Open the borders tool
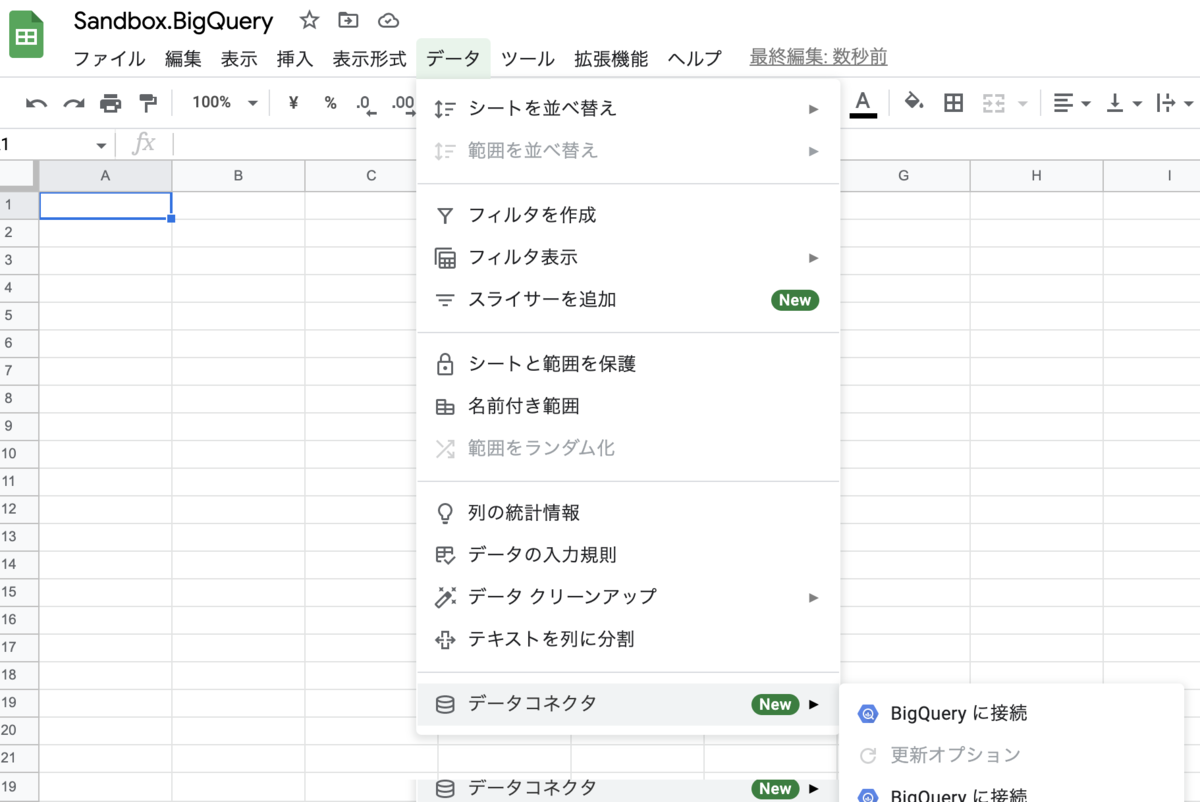1200x802 pixels. (x=953, y=102)
